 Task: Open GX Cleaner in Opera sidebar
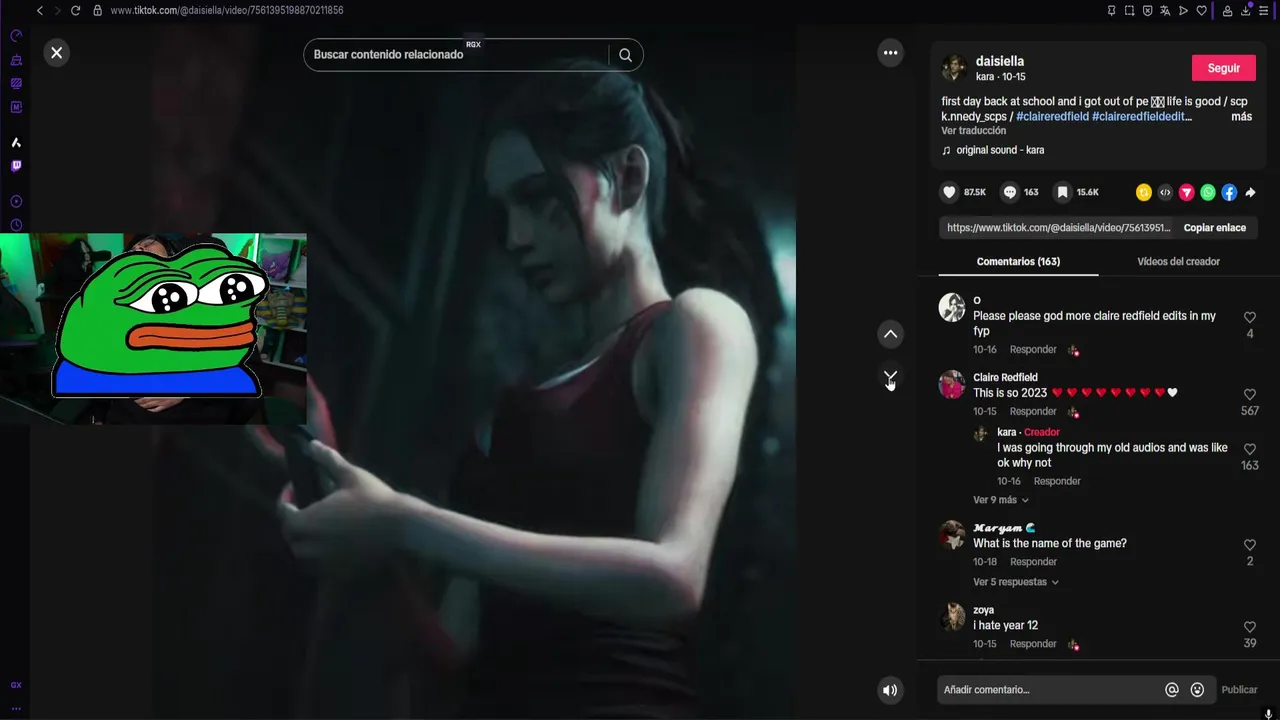point(16,60)
